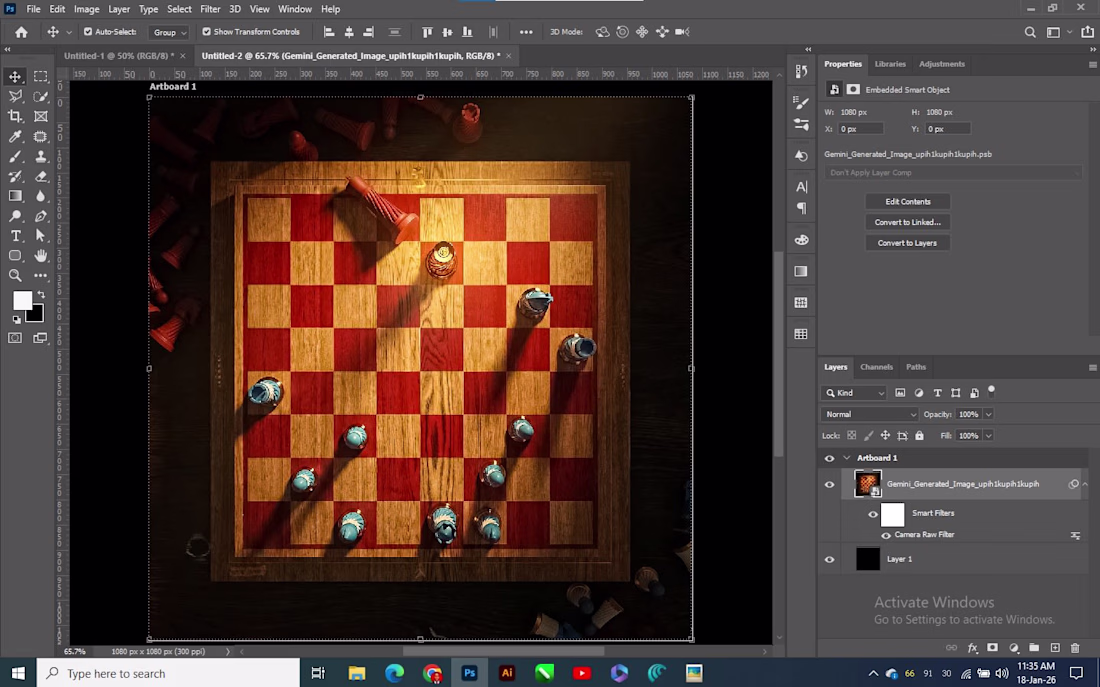Switch to the Channels tab

(876, 367)
